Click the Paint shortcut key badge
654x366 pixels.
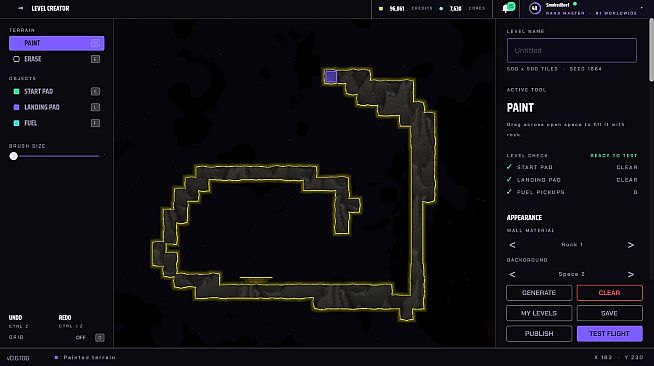click(95, 43)
